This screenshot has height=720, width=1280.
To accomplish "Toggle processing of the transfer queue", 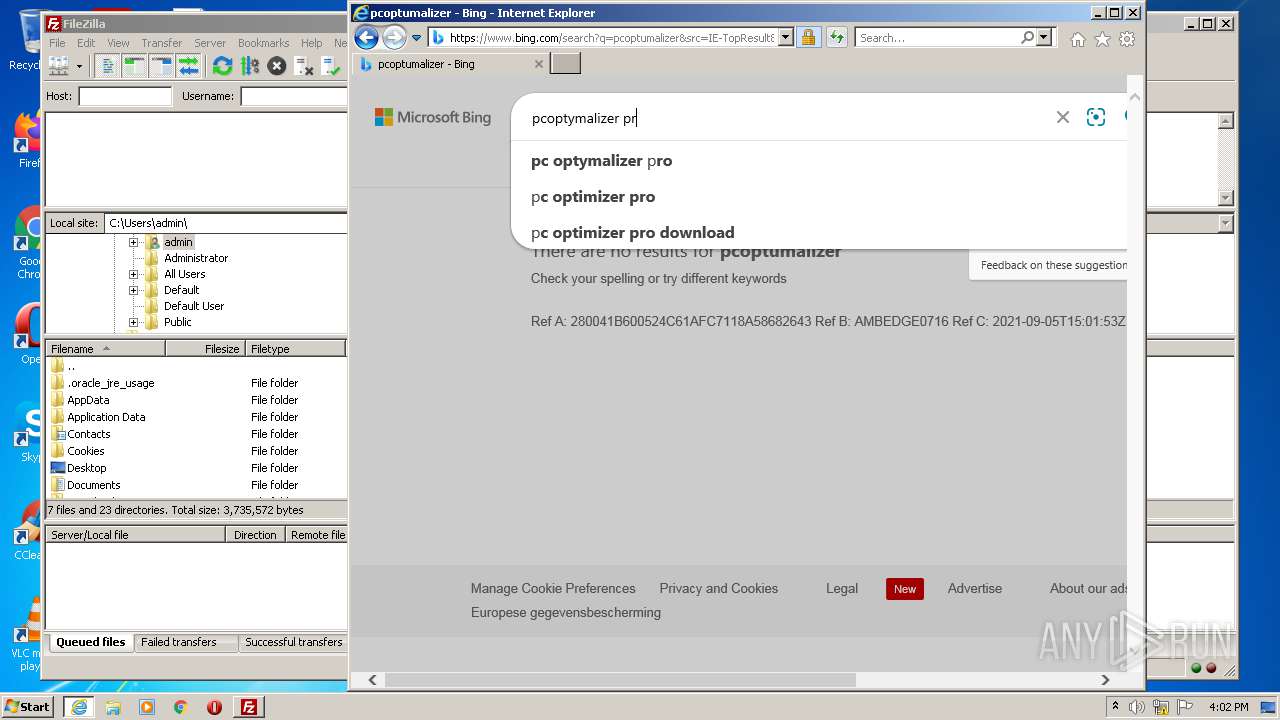I will tap(250, 66).
